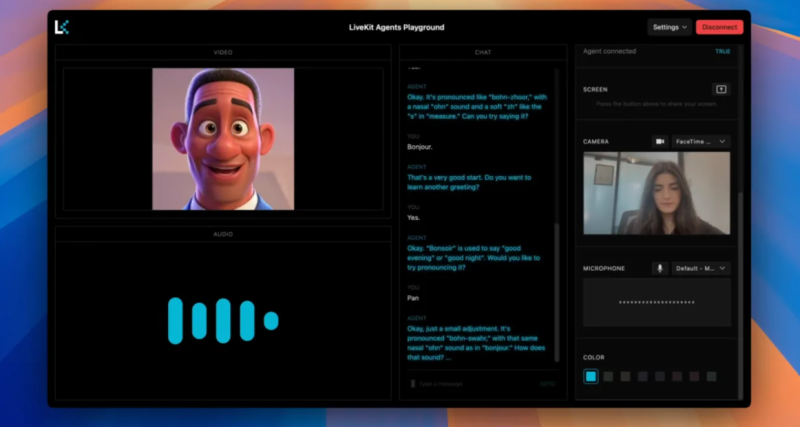The image size is (800, 427).
Task: Click the audio visualizer bars
Action: pyautogui.click(x=223, y=320)
